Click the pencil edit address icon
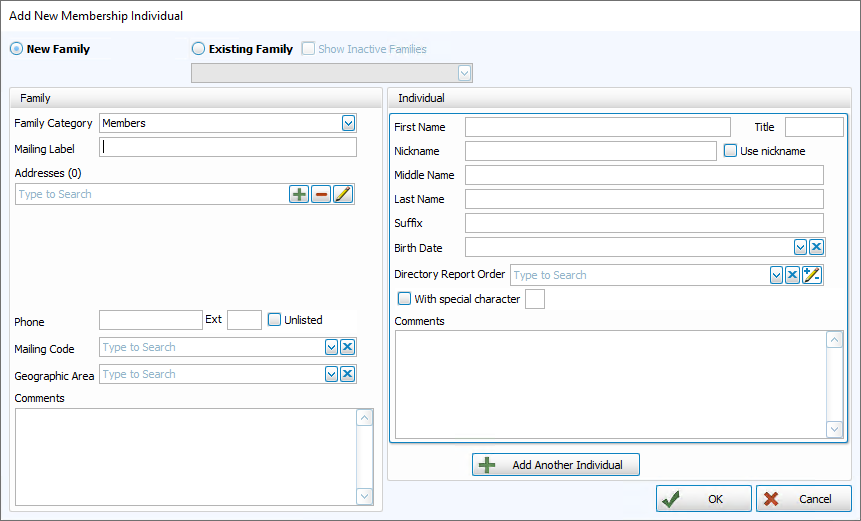The width and height of the screenshot is (861, 521). pos(343,194)
